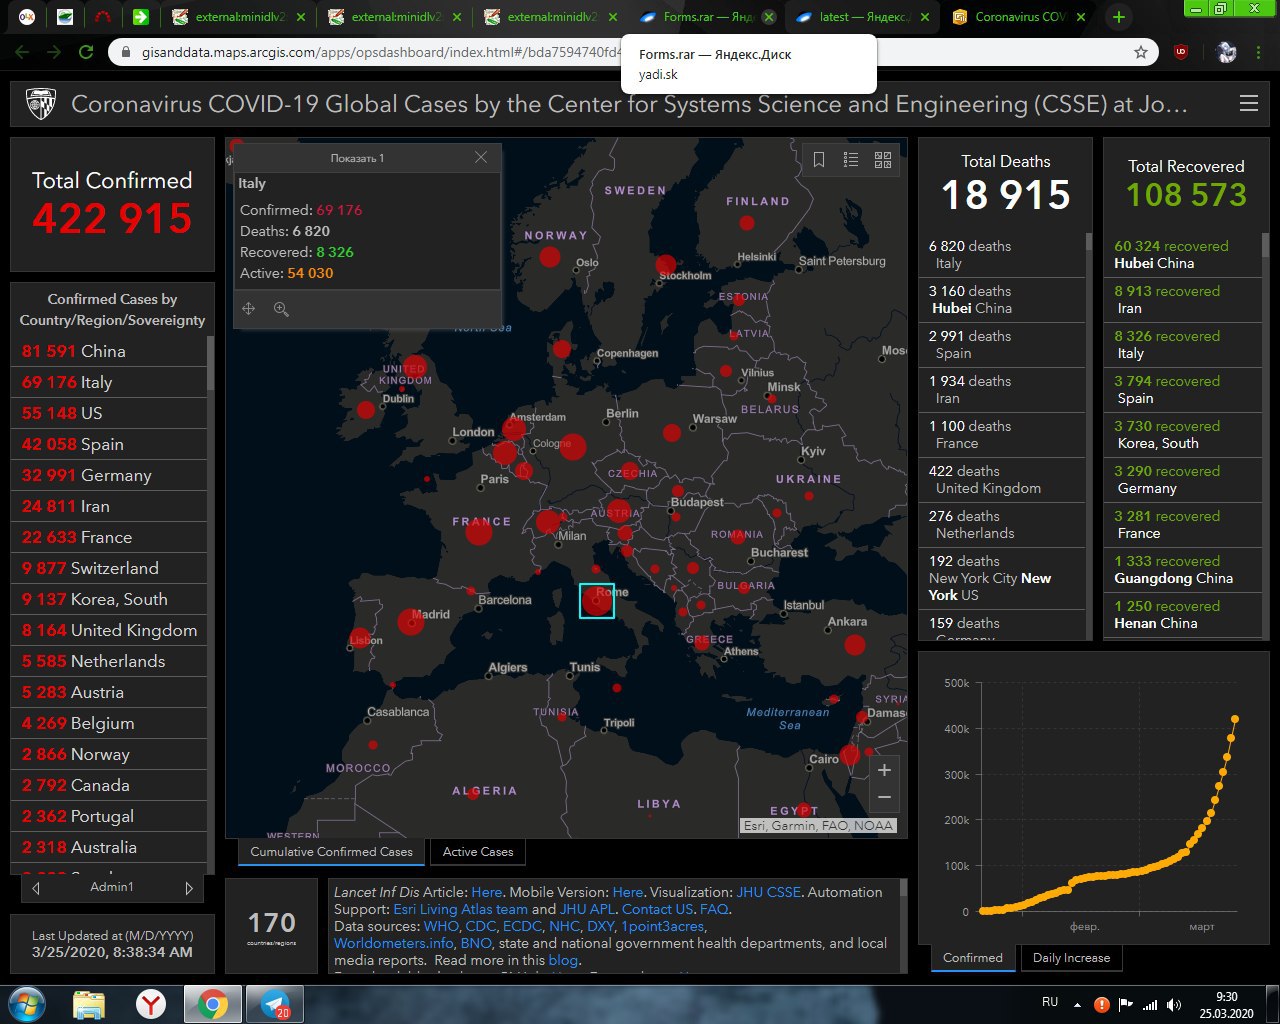
Task: Select US in confirmed cases list
Action: [x=108, y=413]
